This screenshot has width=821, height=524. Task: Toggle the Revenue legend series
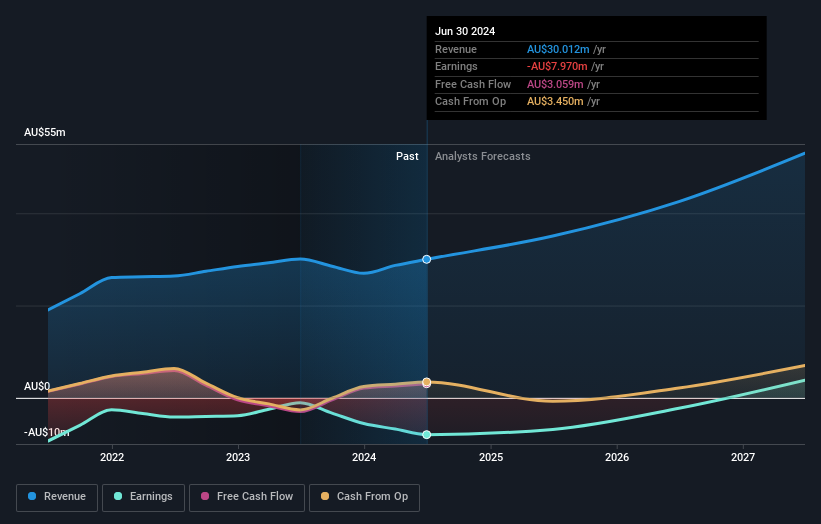coord(57,497)
